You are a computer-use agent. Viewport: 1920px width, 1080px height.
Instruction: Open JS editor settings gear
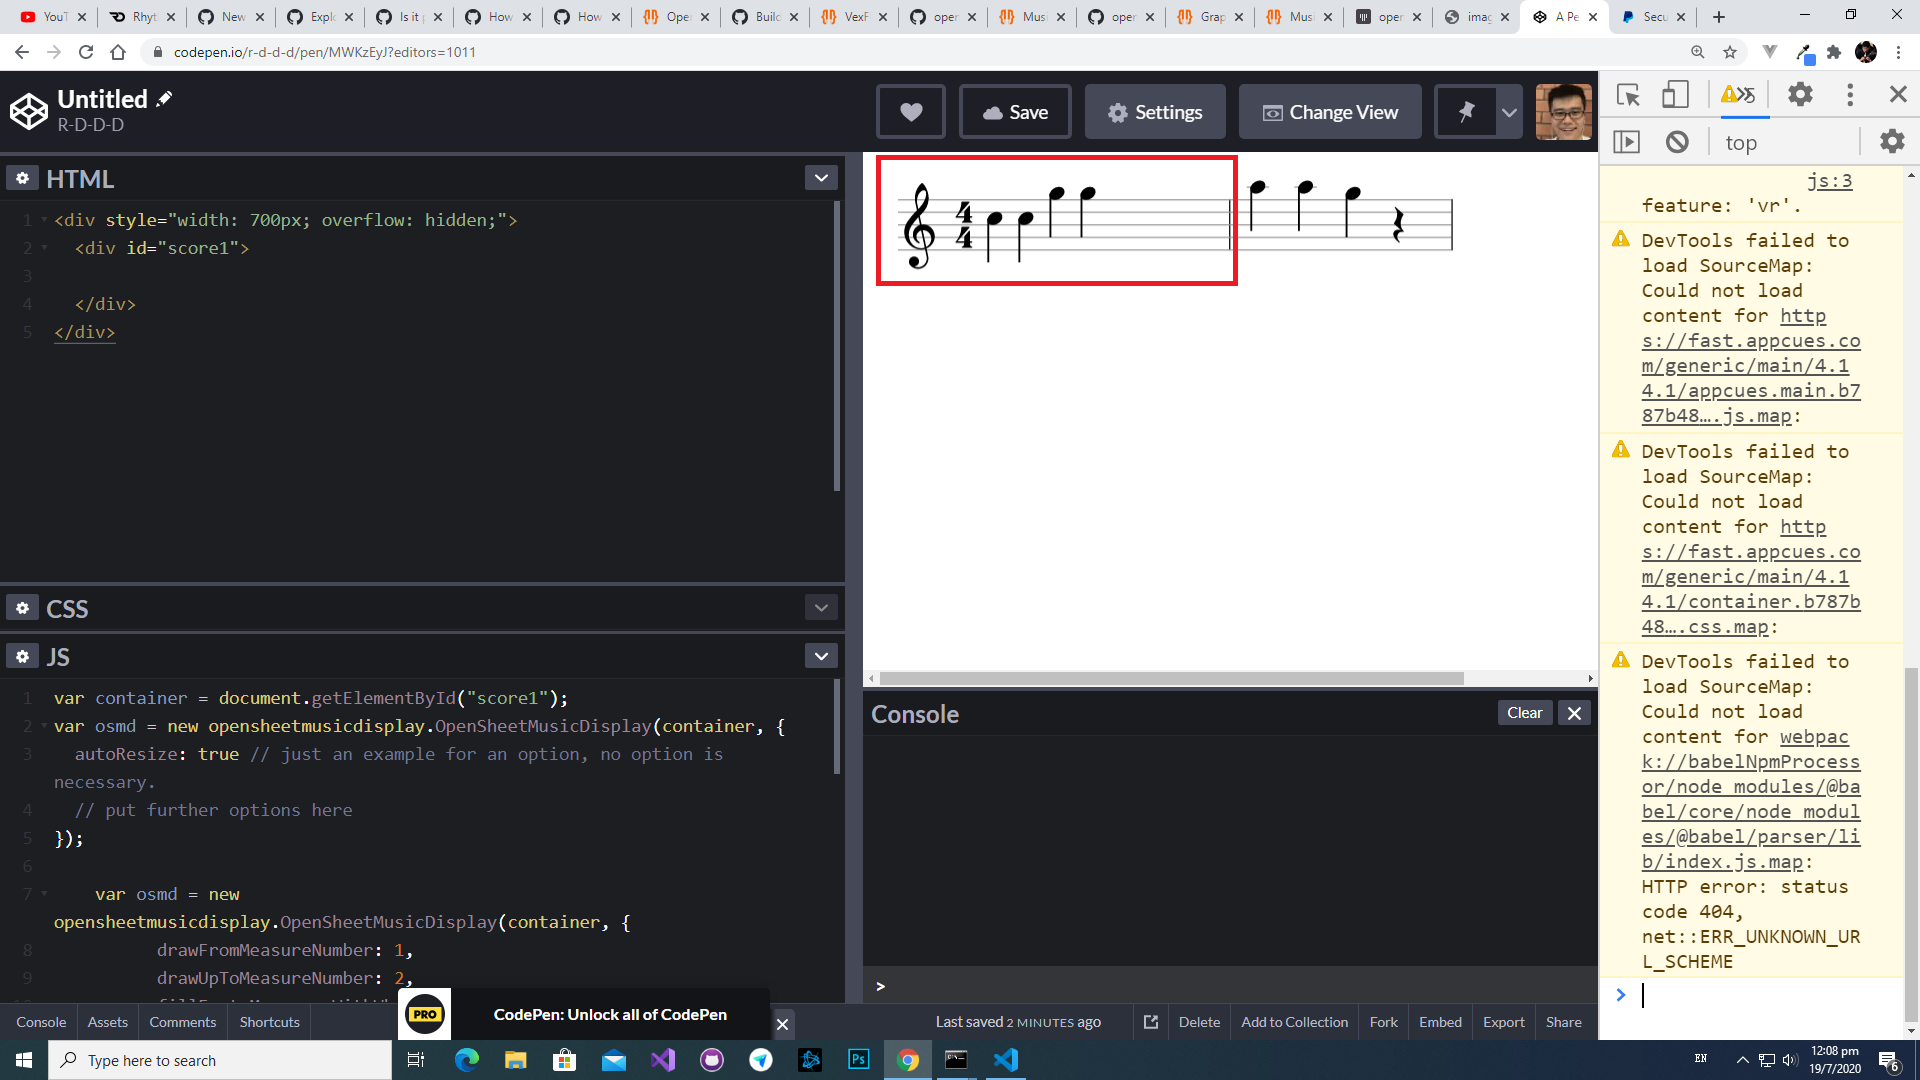point(22,656)
